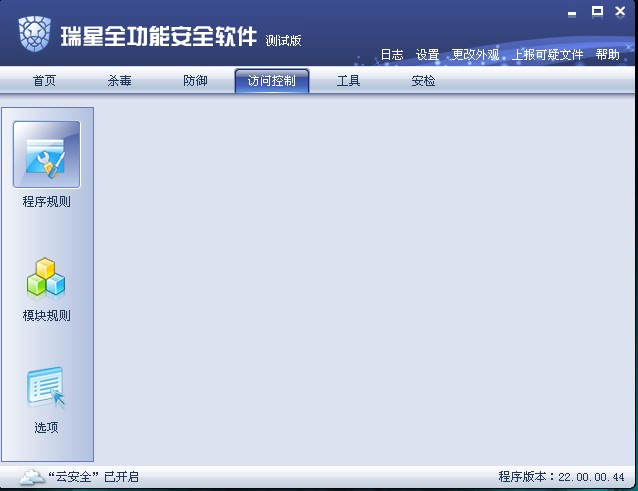Click the 瑞星全功能安全软件 title text
The height and width of the screenshot is (491, 638).
coord(159,36)
